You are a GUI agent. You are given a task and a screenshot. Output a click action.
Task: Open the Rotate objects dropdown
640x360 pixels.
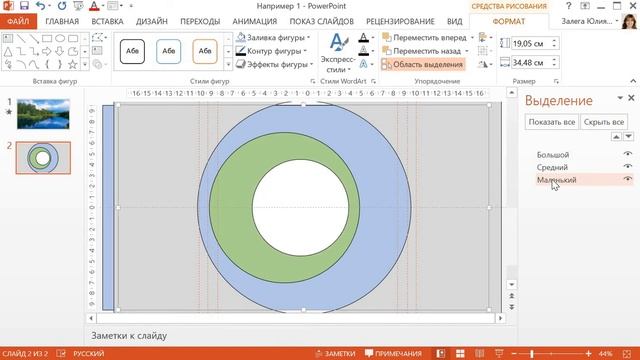[x=485, y=64]
